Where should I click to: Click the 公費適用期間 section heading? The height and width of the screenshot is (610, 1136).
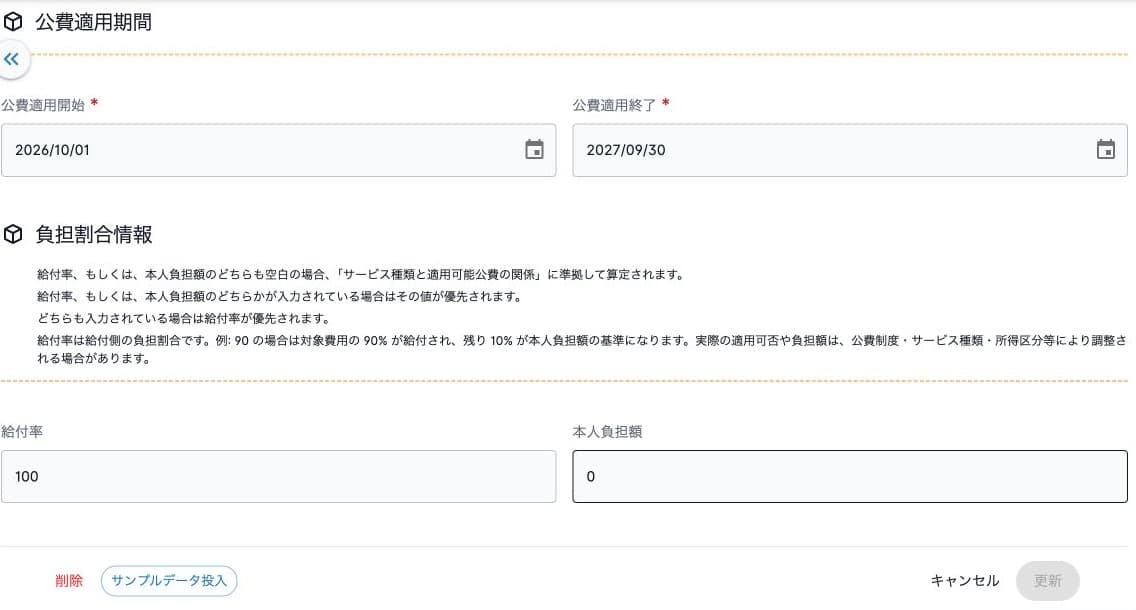coord(93,22)
